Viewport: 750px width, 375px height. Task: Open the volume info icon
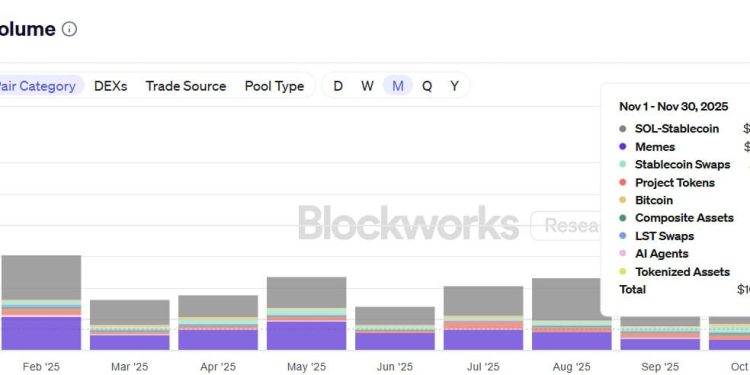(69, 29)
